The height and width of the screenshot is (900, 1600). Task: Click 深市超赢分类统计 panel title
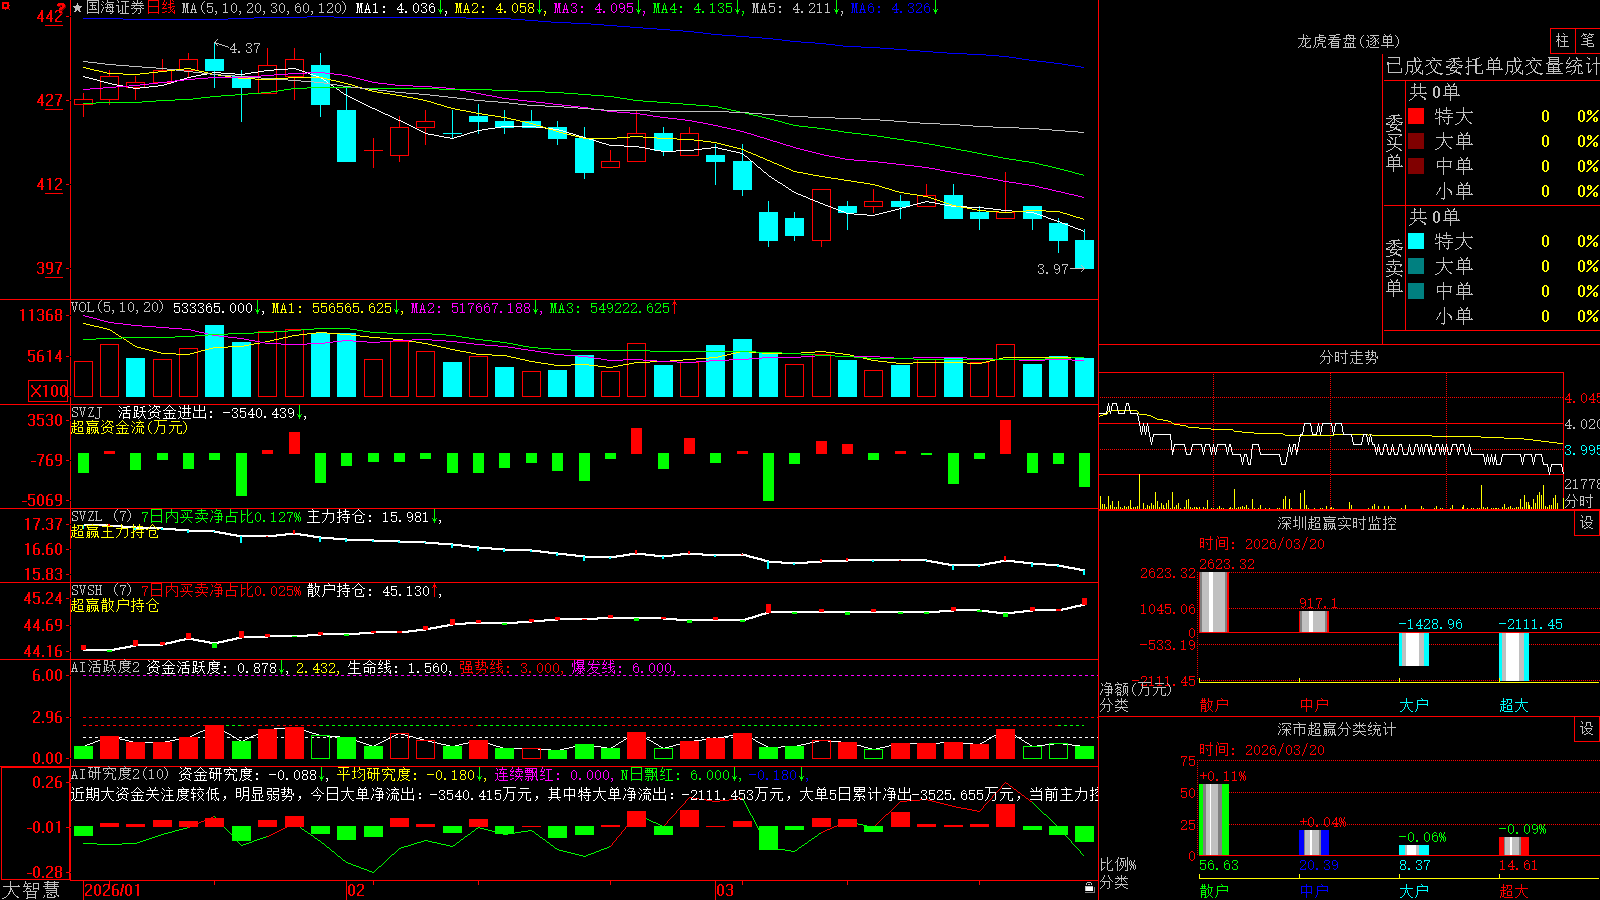tap(1337, 729)
